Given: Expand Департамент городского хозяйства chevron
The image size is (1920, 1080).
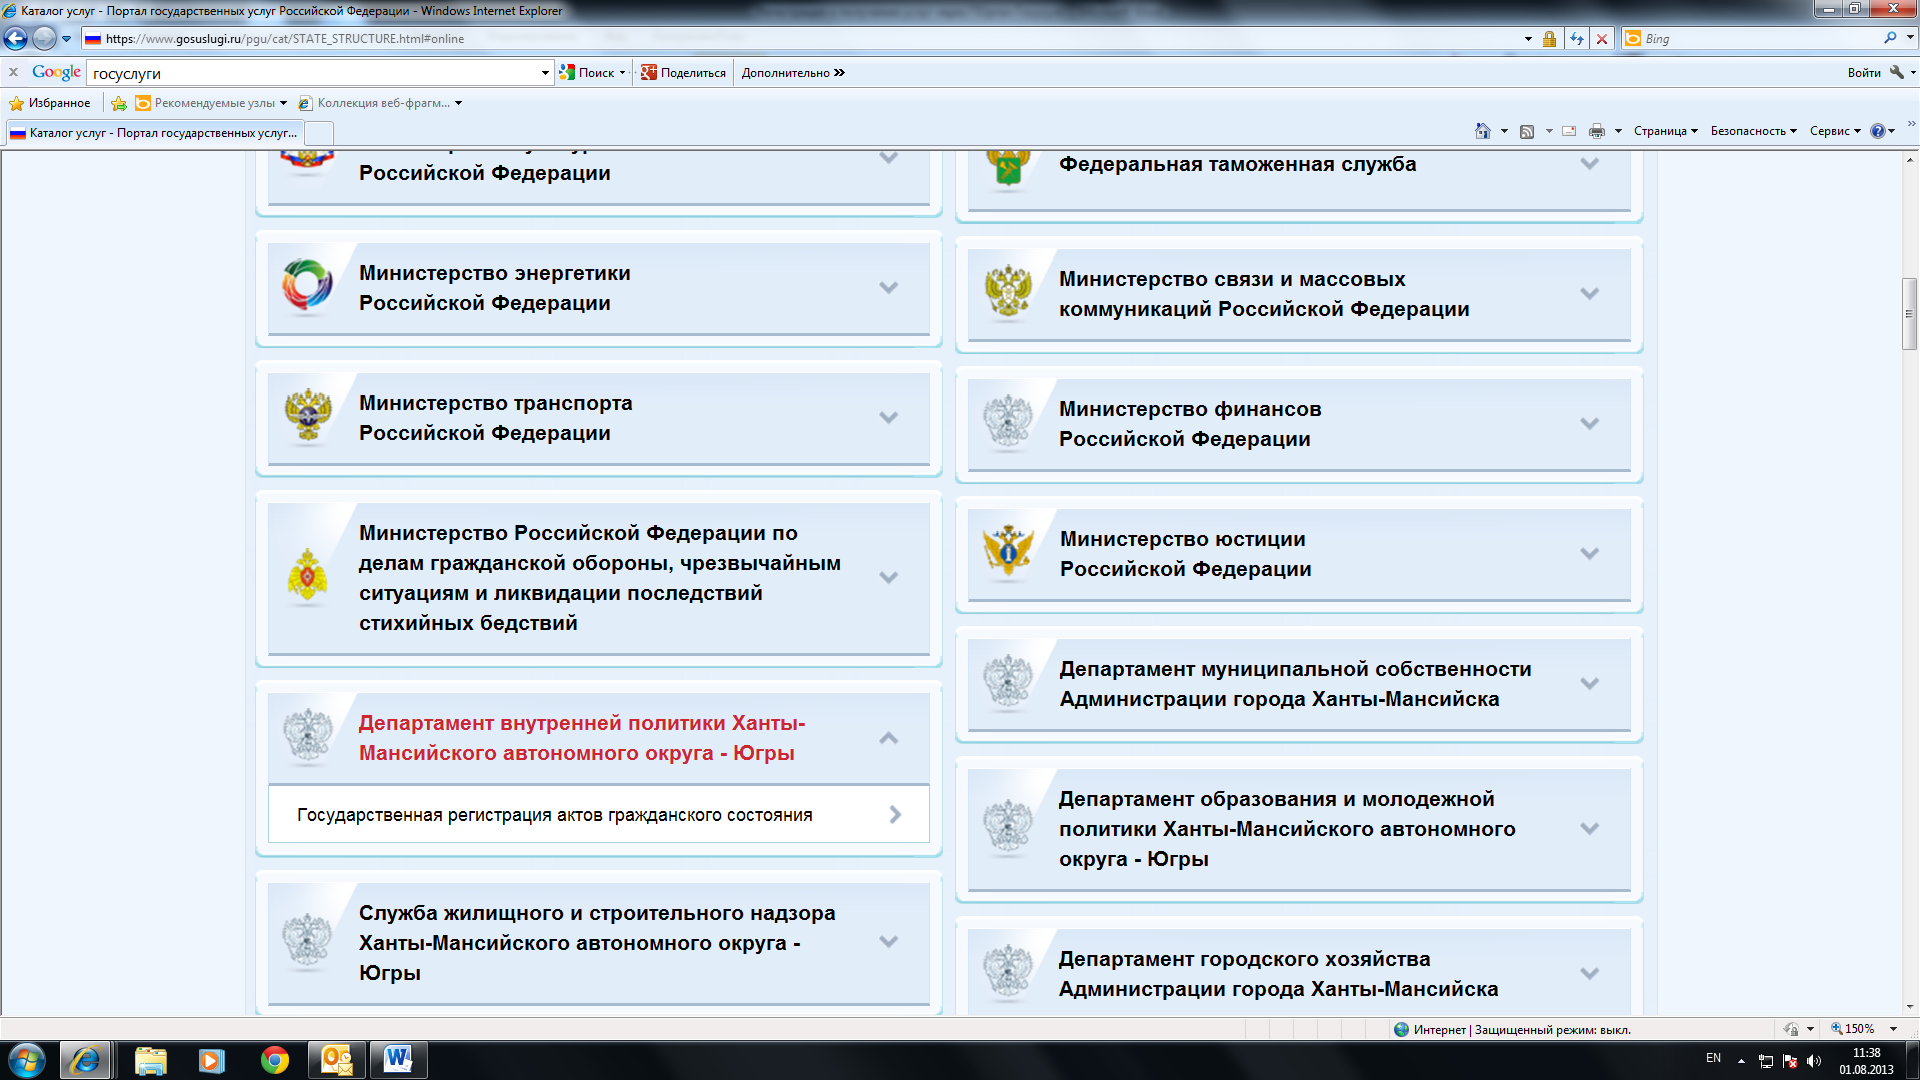Looking at the screenshot, I should (1589, 974).
